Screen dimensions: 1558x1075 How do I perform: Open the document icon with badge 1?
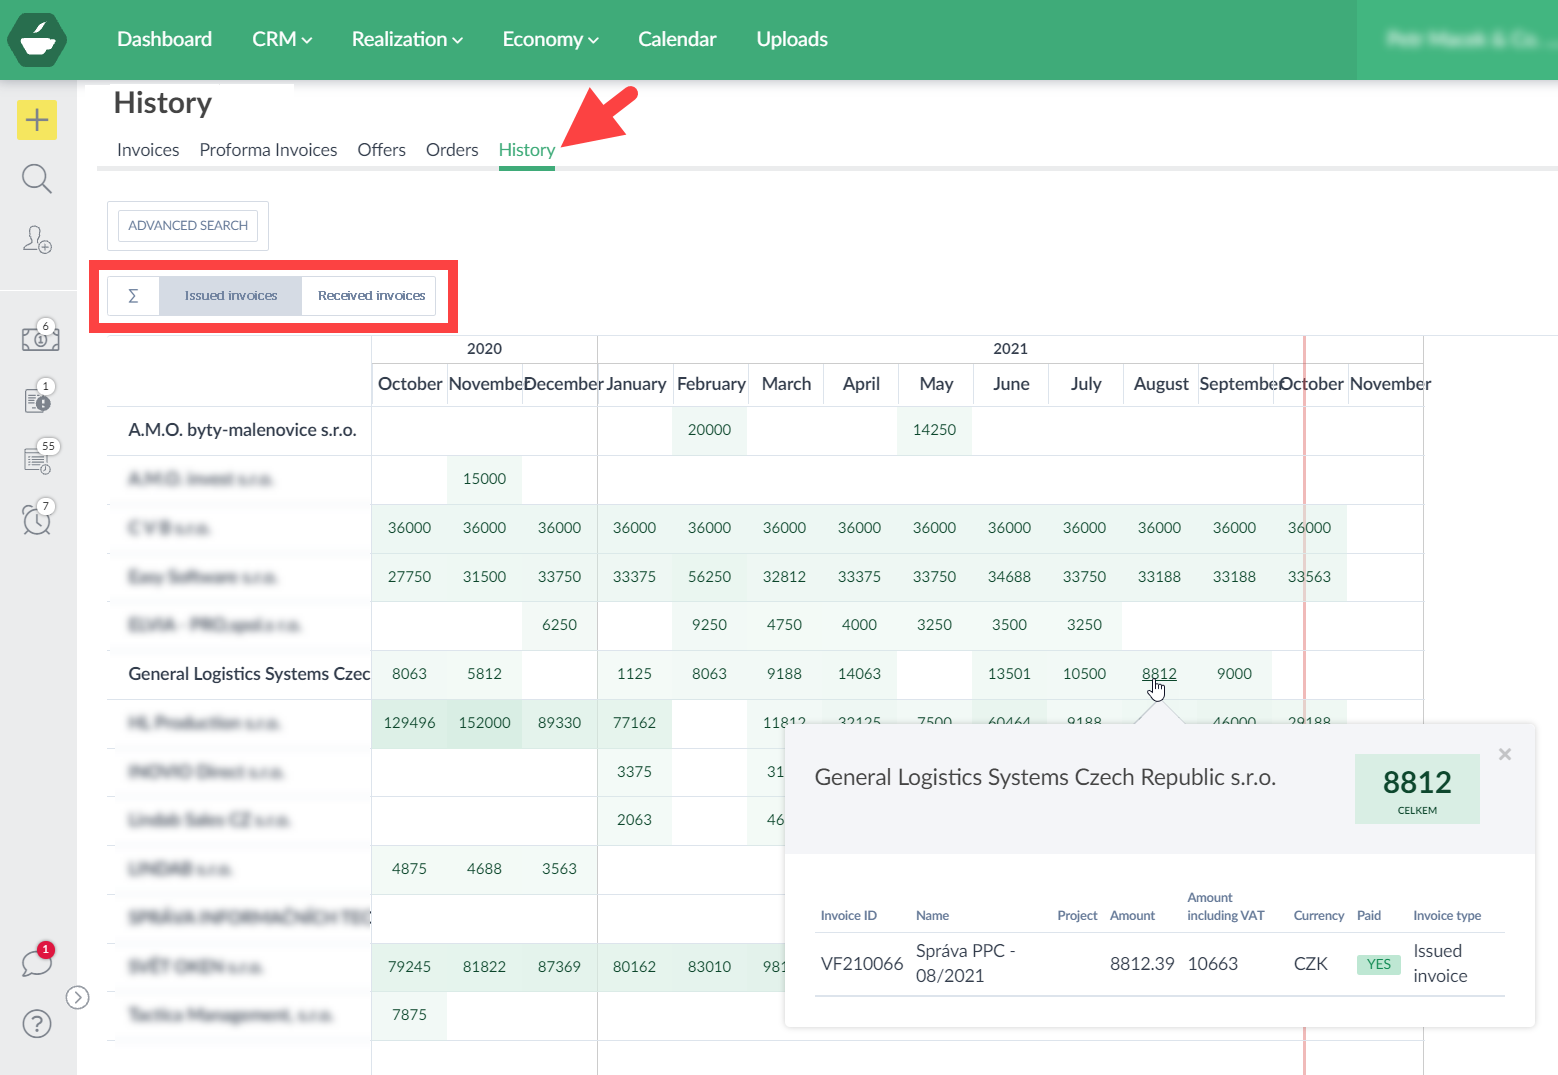tap(38, 397)
